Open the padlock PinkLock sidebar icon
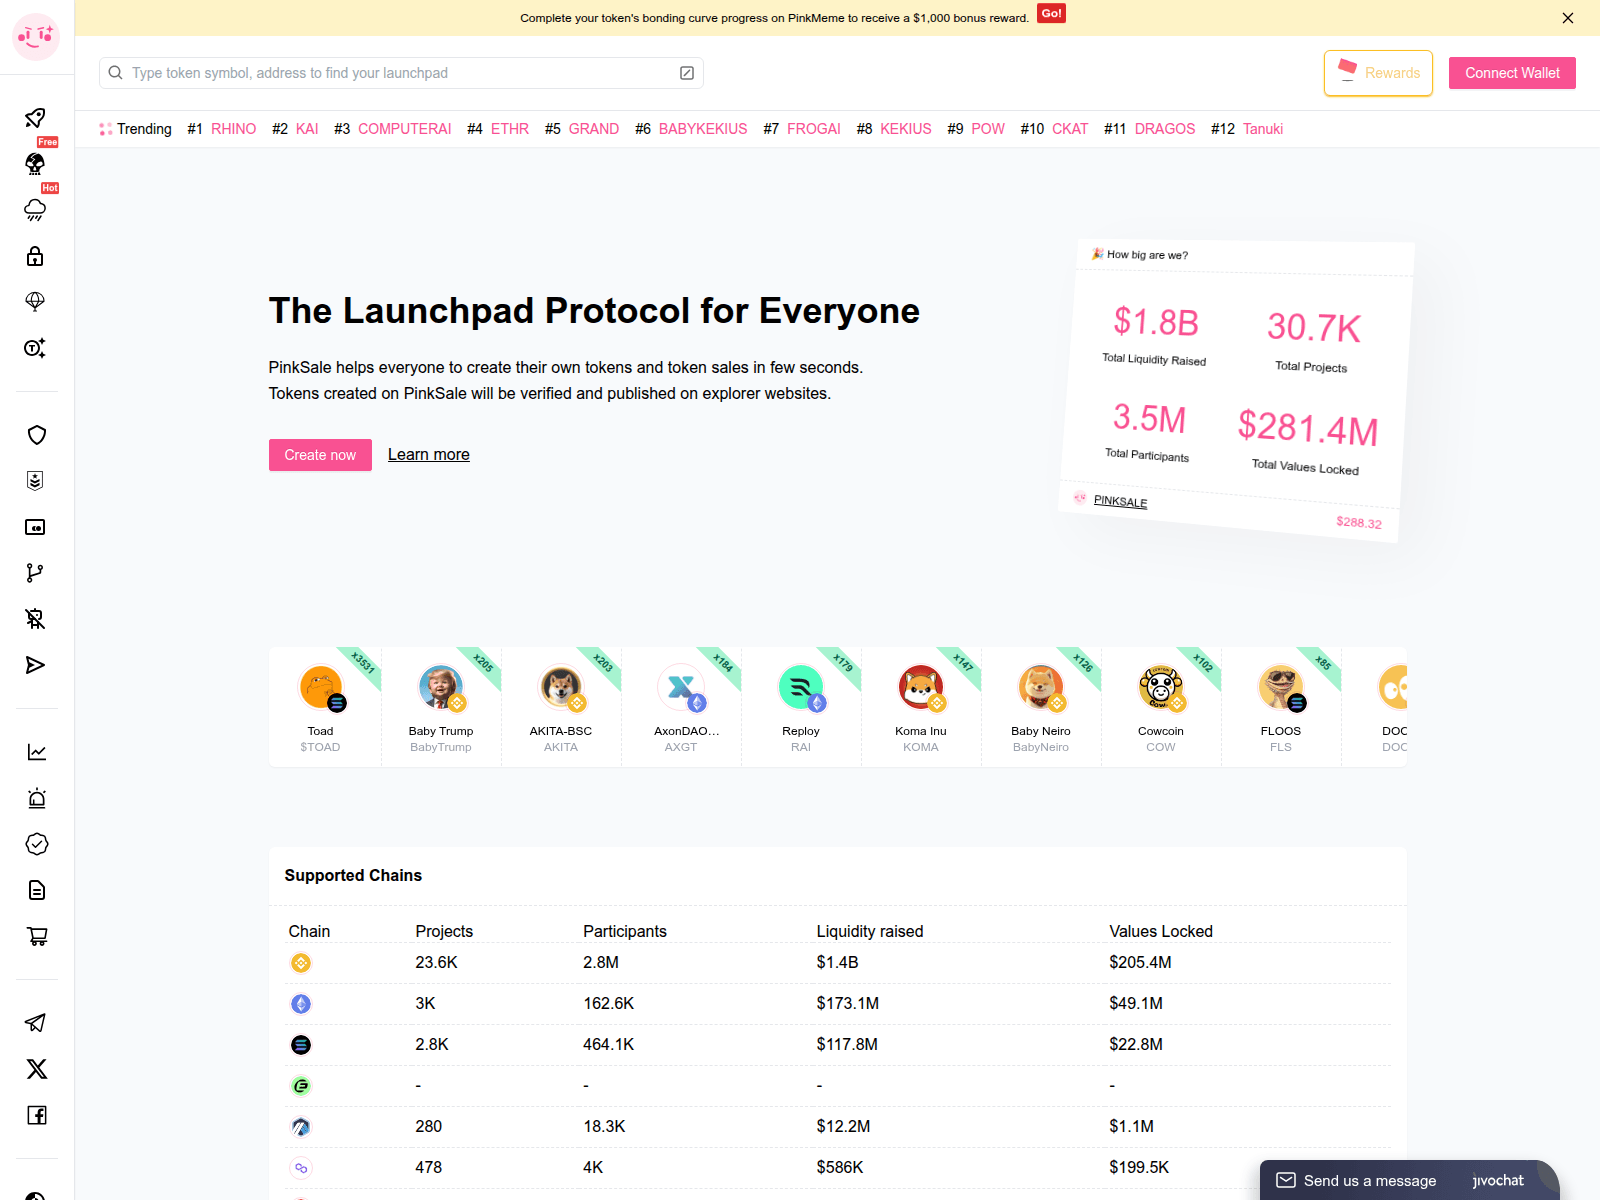This screenshot has width=1600, height=1200. (x=35, y=256)
